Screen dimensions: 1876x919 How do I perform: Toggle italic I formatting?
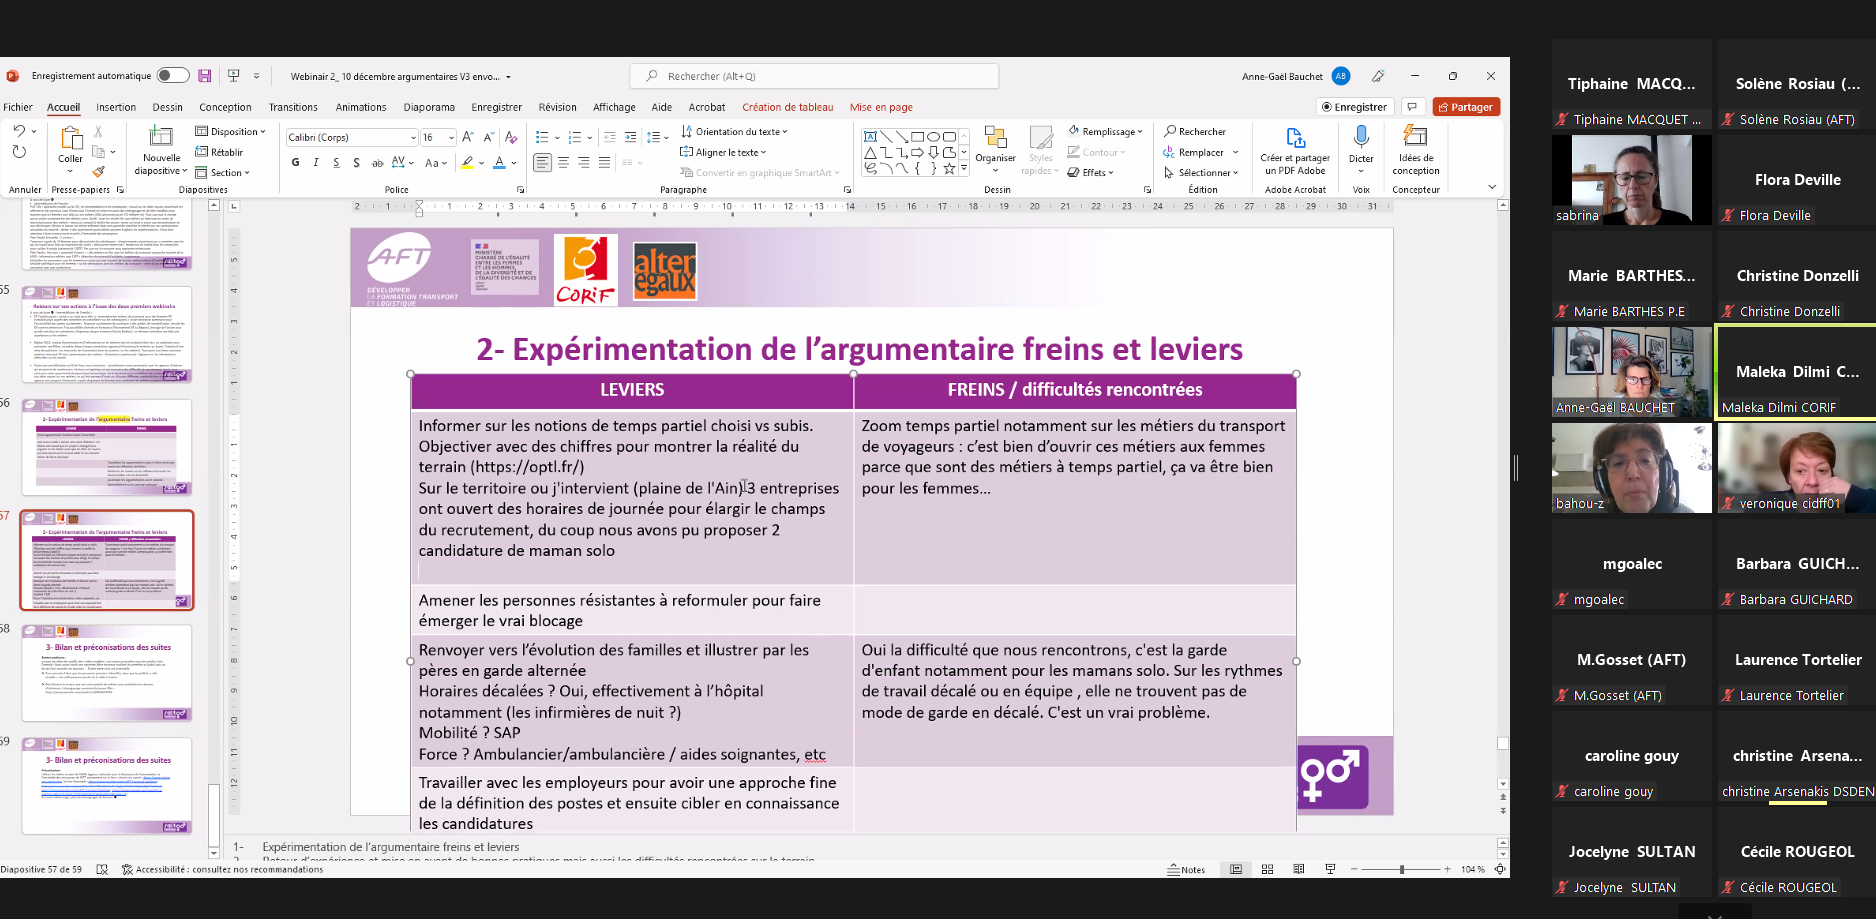point(316,162)
